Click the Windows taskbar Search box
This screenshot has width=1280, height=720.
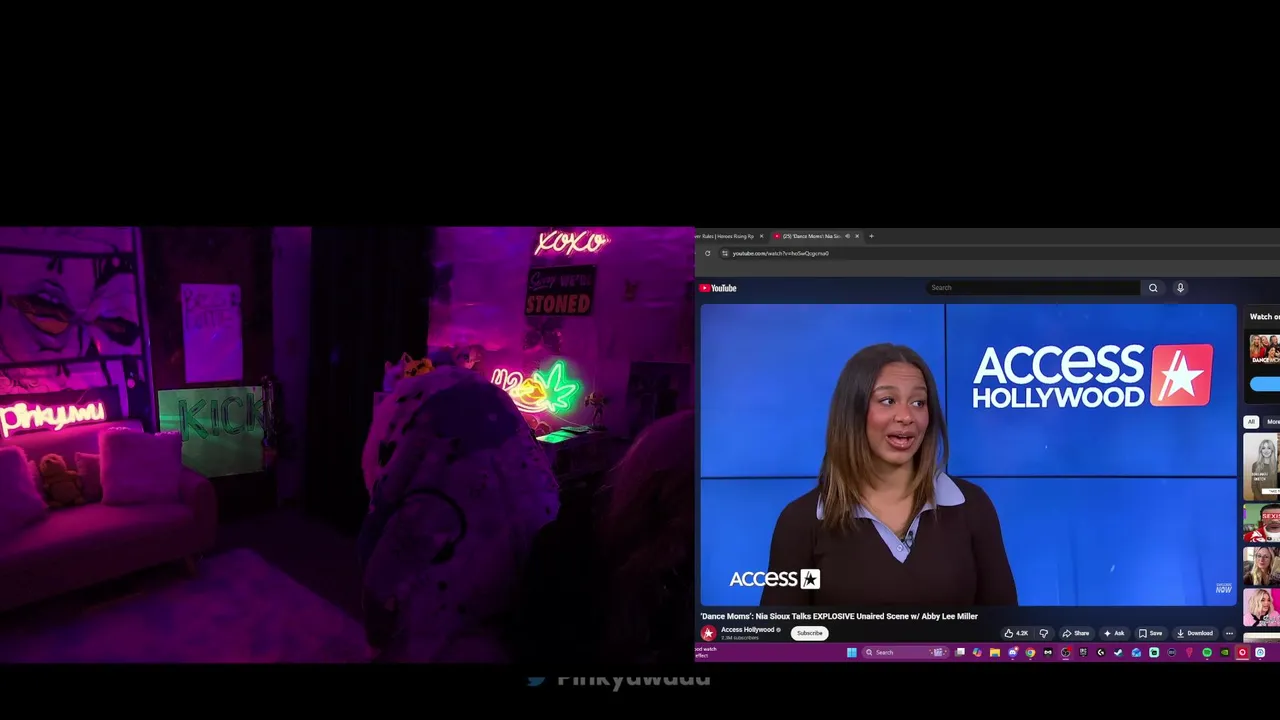(905, 652)
